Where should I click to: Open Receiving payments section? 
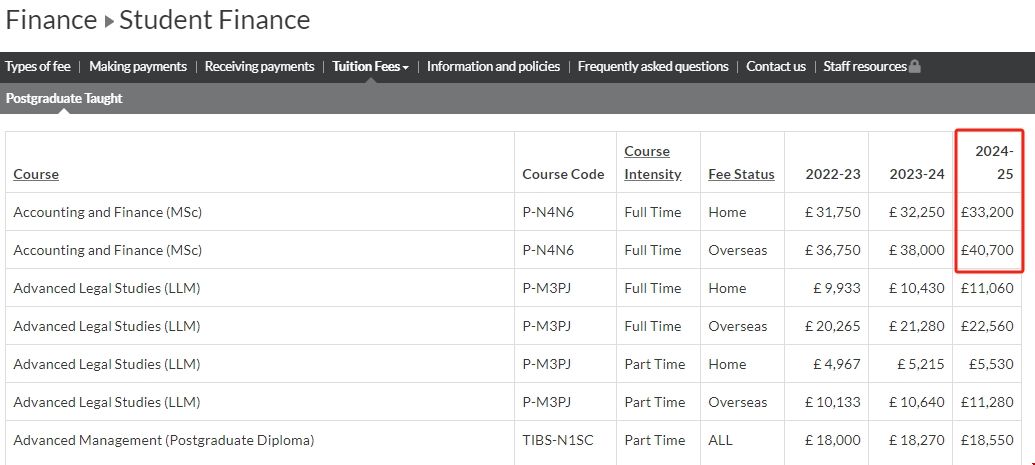coord(259,67)
